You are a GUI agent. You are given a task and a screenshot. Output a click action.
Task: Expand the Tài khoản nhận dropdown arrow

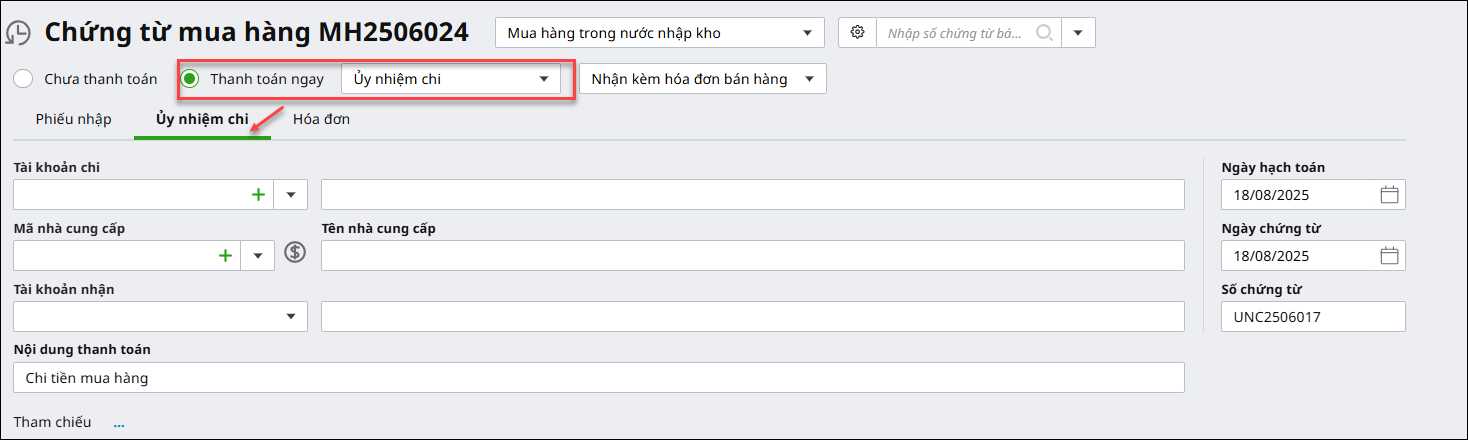[x=291, y=316]
